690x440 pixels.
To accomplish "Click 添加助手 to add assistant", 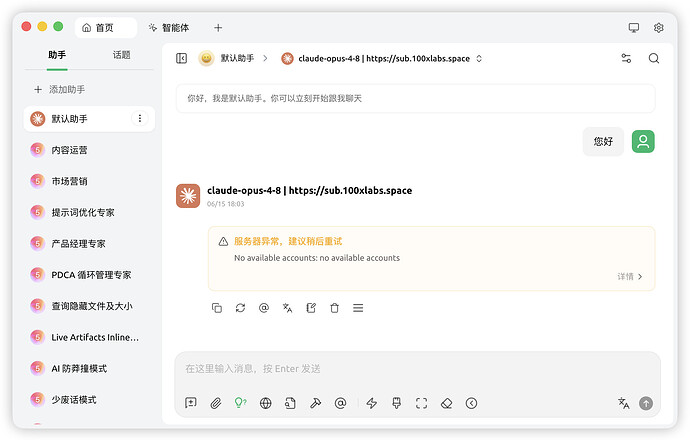I will [x=59, y=89].
